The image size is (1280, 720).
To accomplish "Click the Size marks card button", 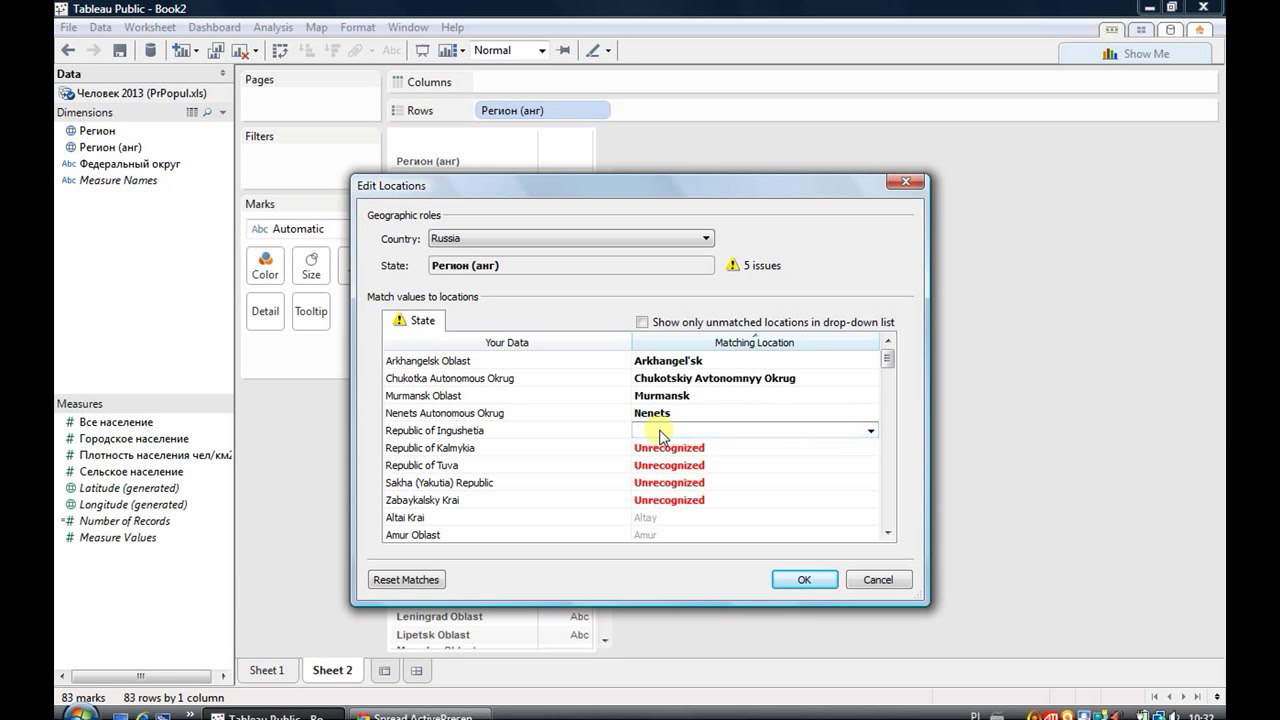I will 311,265.
